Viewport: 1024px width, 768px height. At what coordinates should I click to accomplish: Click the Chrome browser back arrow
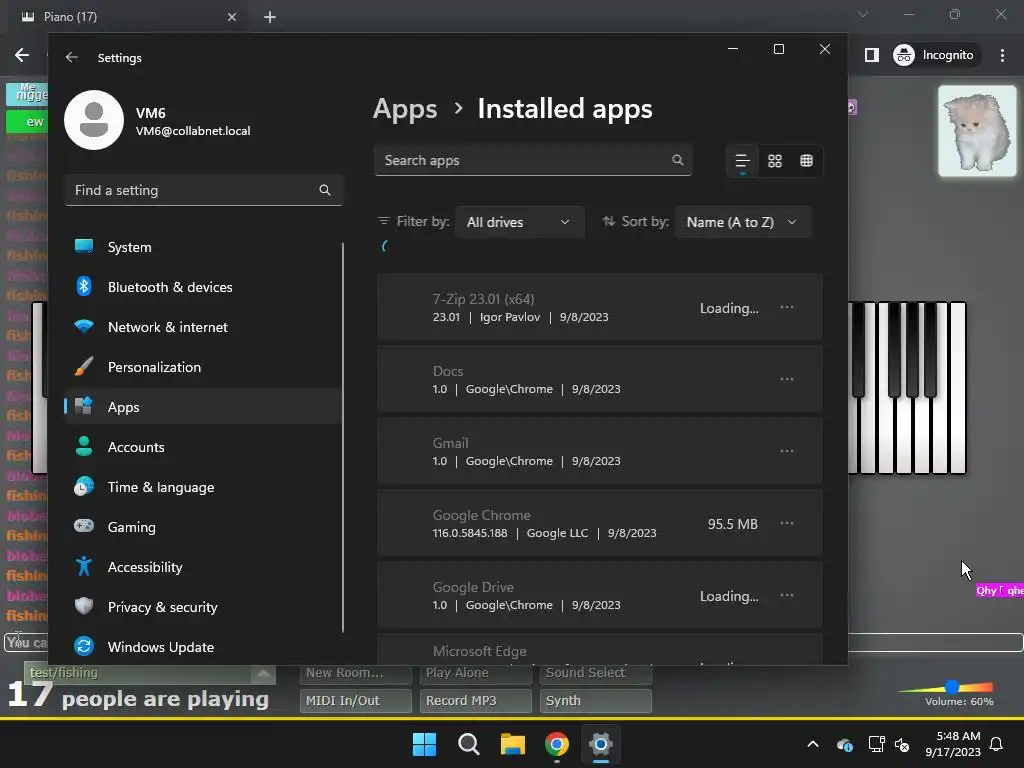pos(22,56)
